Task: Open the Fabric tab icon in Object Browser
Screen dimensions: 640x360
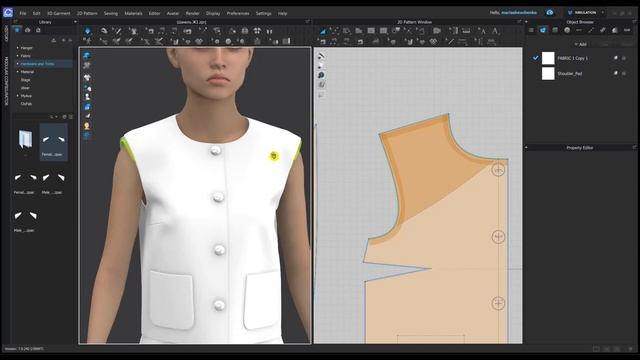Action: click(543, 30)
